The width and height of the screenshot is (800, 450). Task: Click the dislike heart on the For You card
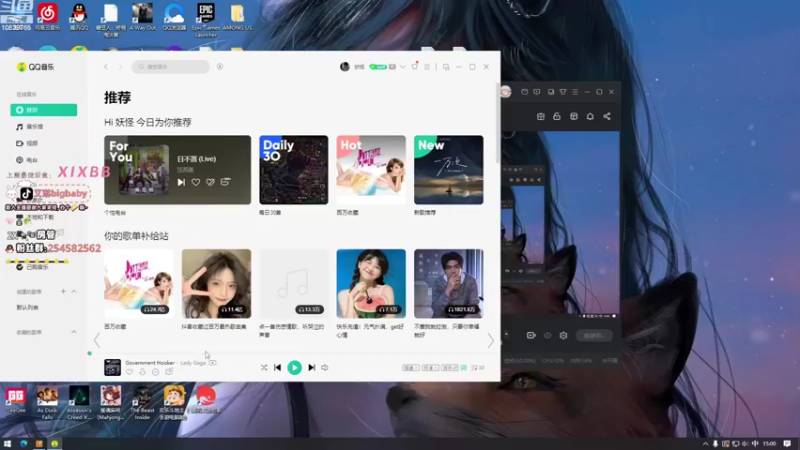click(x=210, y=182)
